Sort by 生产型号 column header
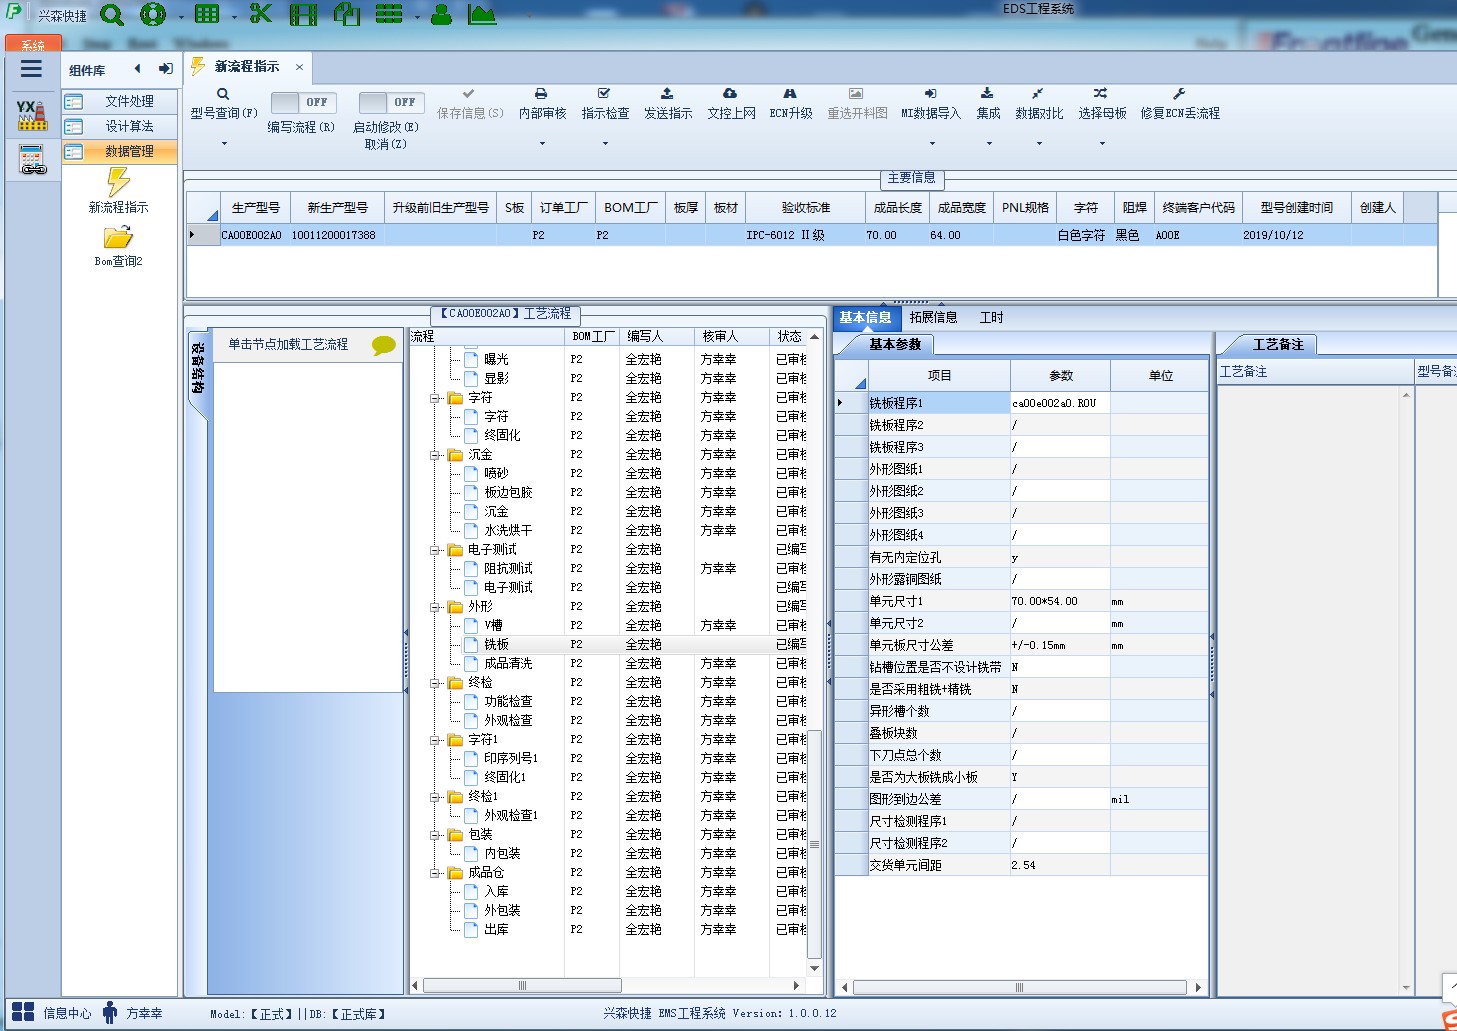 tap(255, 208)
